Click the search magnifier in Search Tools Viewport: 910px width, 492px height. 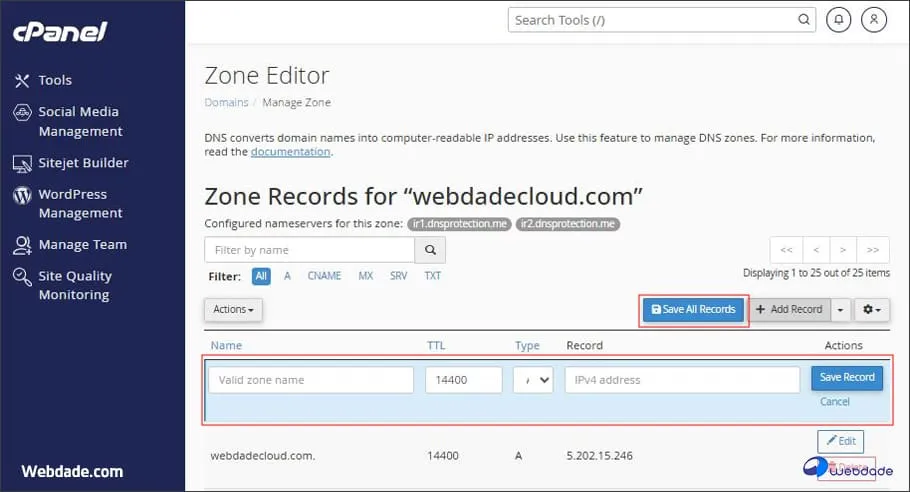[804, 20]
